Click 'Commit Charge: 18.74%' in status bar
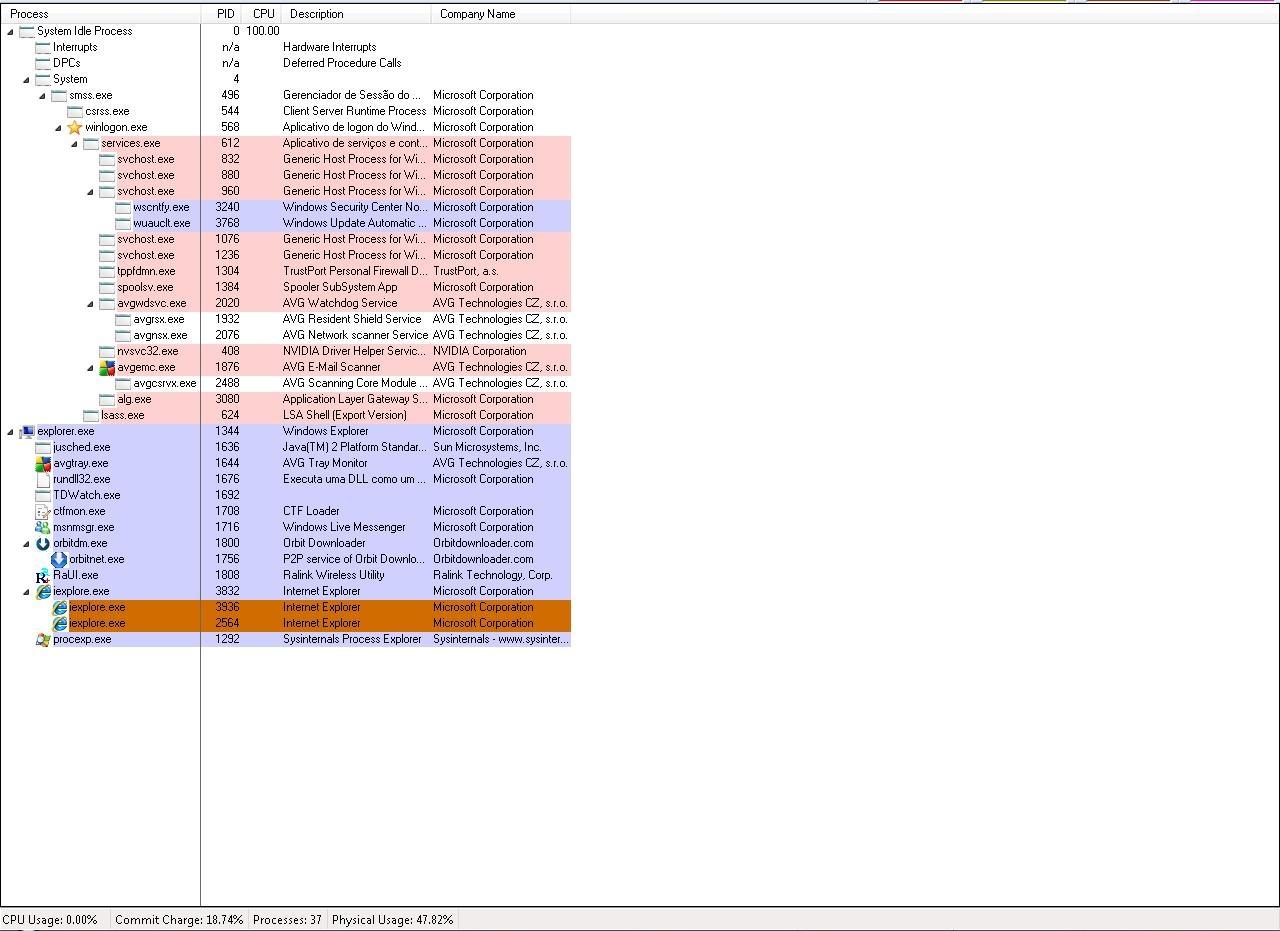 179,920
